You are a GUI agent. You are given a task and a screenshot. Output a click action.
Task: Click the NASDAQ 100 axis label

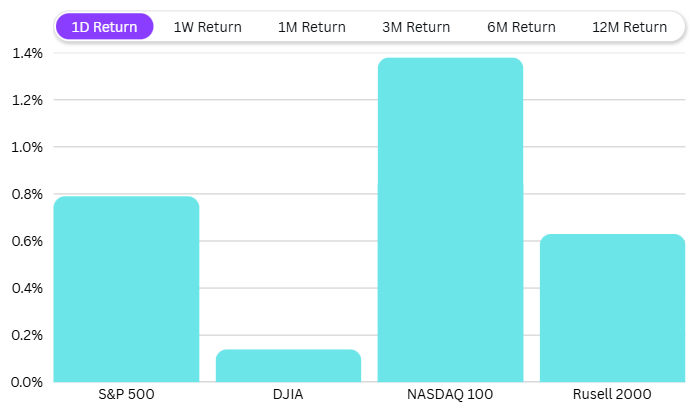[450, 395]
